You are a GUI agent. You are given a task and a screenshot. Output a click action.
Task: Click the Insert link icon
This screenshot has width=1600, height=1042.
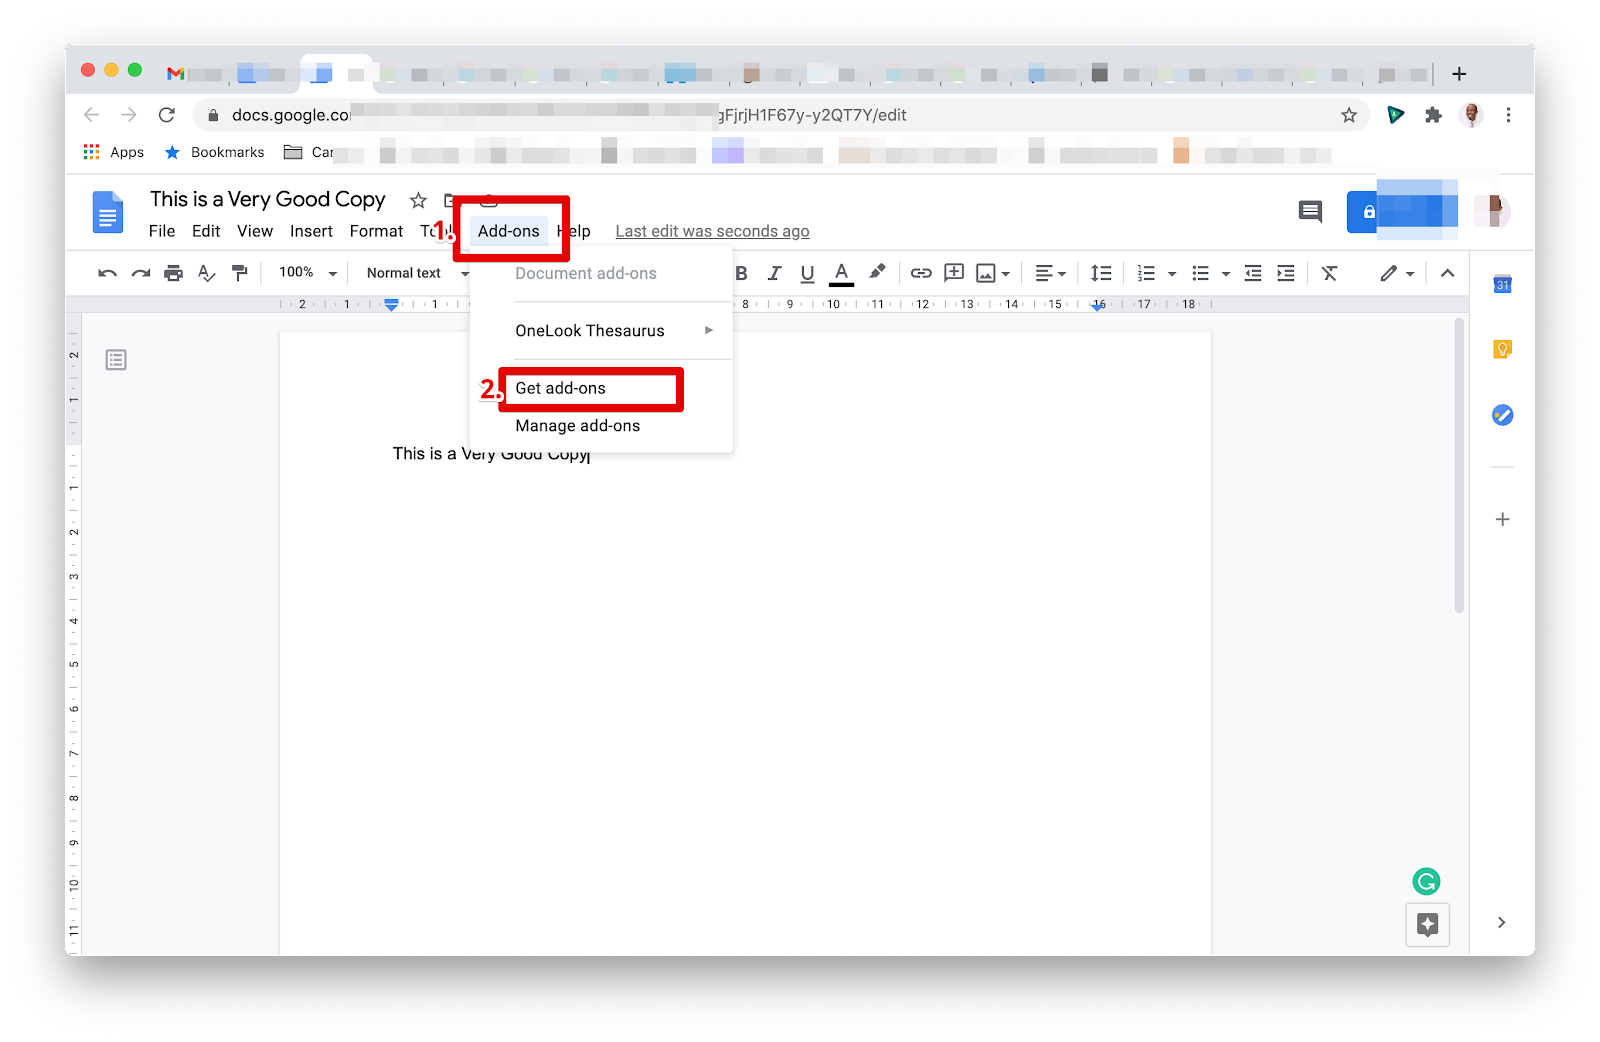(920, 272)
